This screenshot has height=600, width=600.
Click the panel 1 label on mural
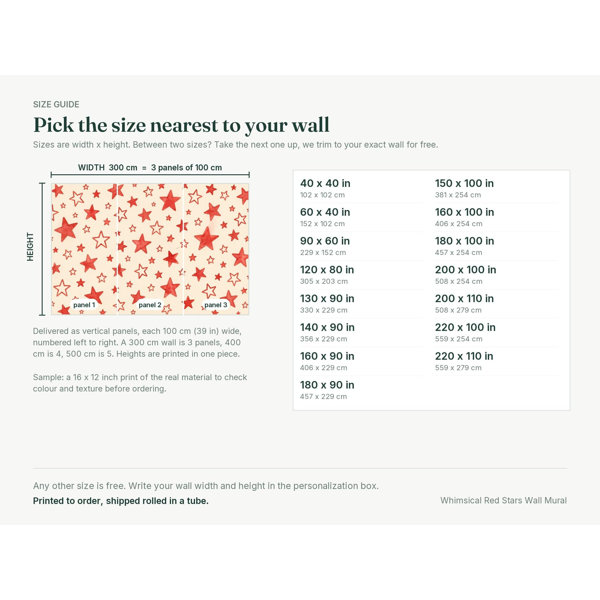[x=84, y=305]
